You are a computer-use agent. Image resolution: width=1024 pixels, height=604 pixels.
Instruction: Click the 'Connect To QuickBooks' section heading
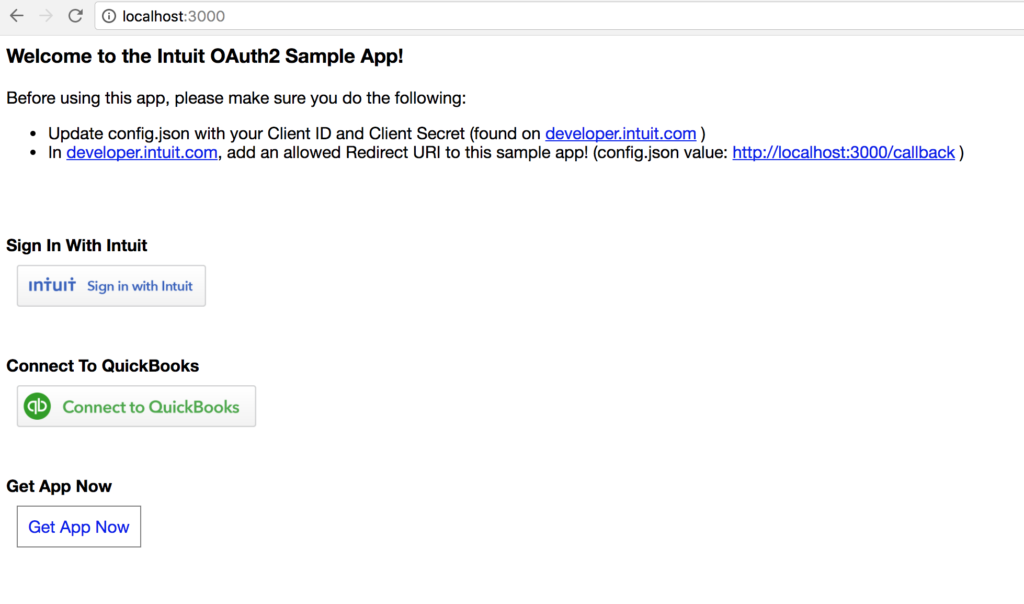tap(103, 366)
